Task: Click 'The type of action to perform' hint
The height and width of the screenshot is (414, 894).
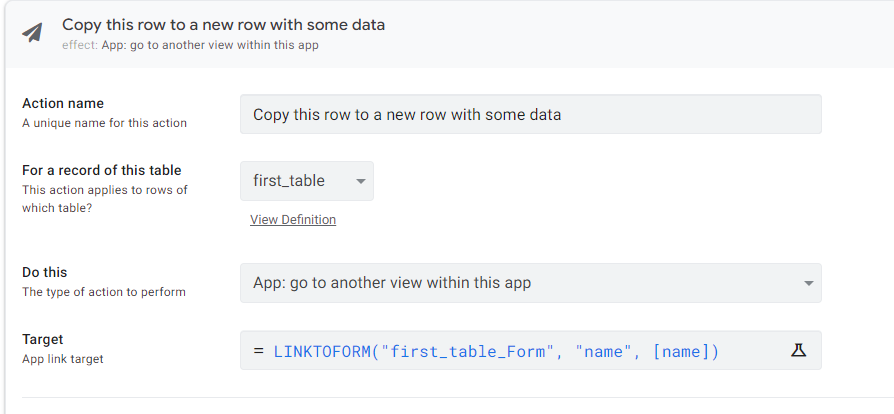Action: click(x=104, y=292)
